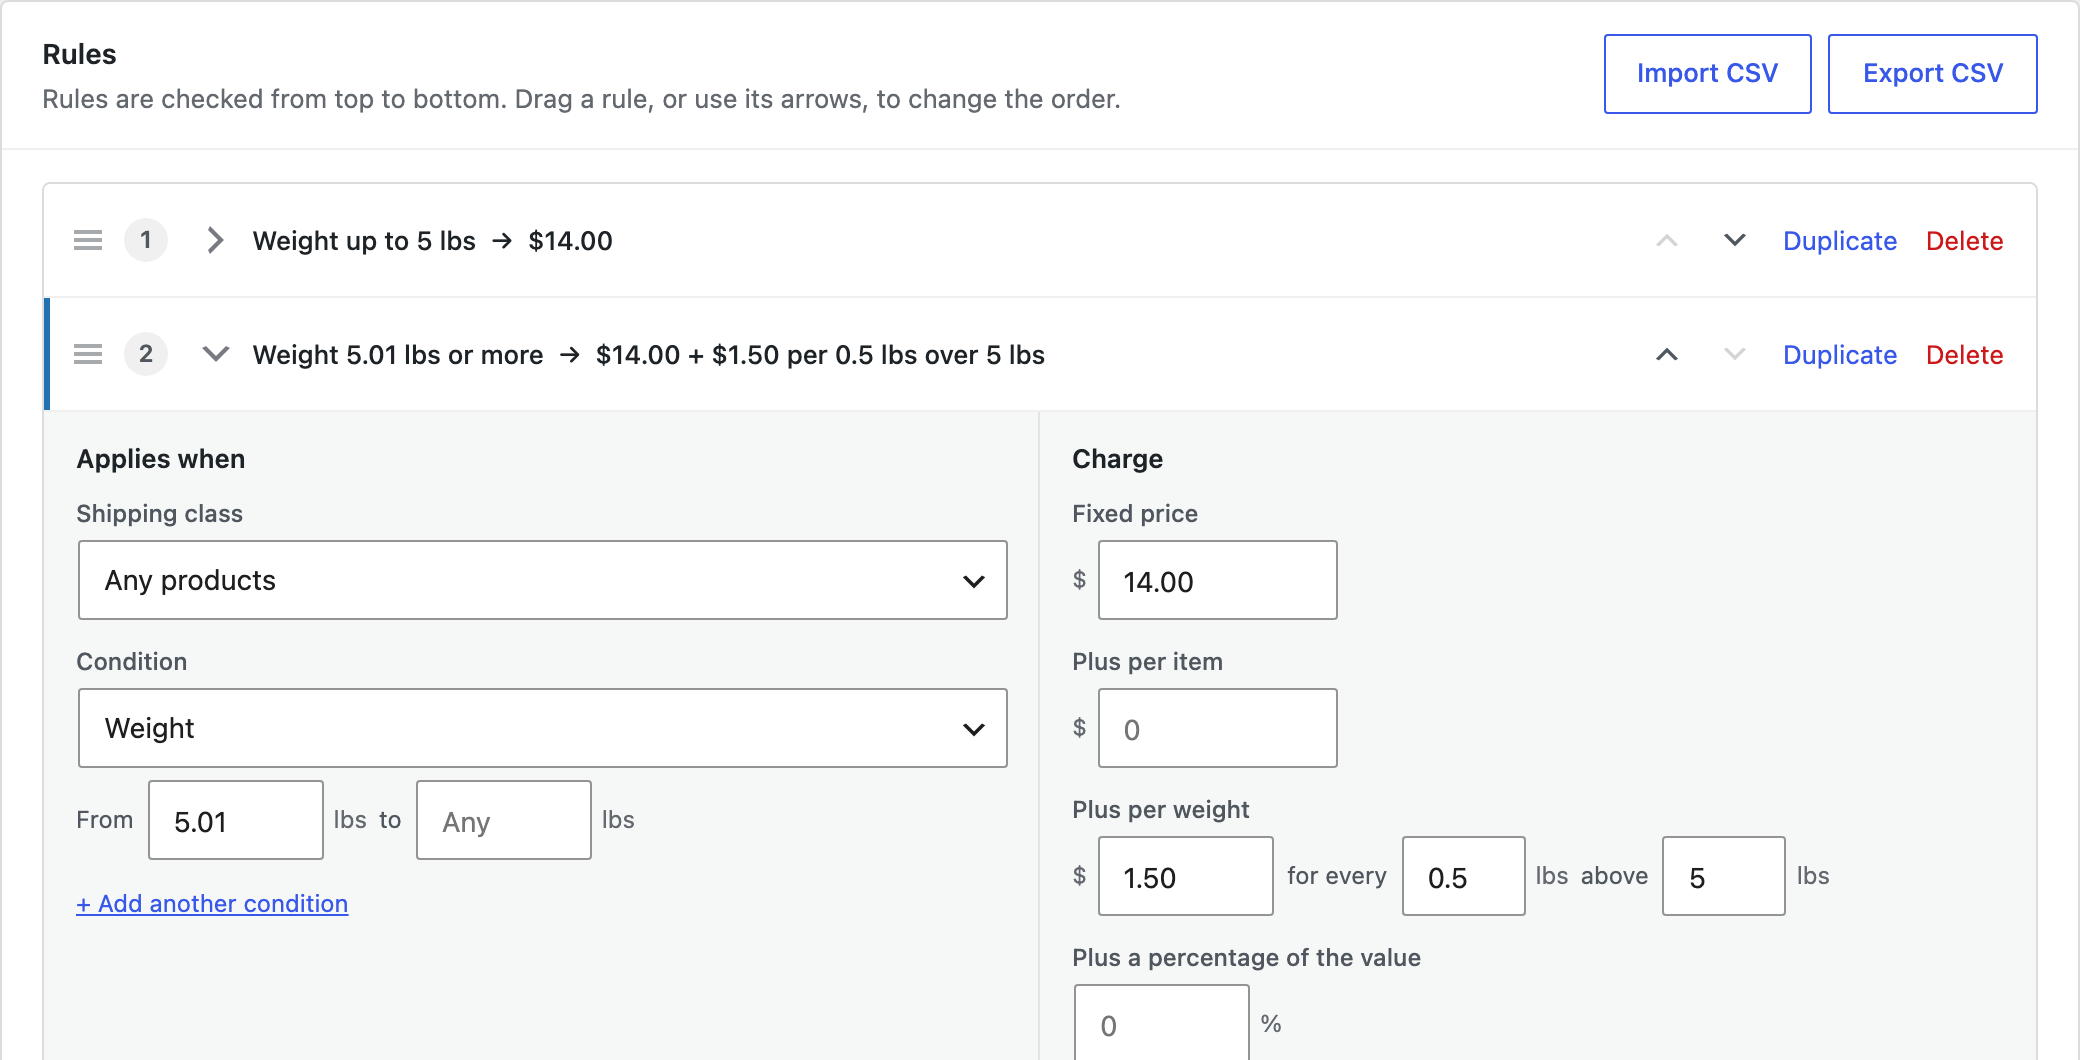Click the 'for every' 0.5 lbs field
Screen dimensions: 2080x1060
pos(1464,876)
